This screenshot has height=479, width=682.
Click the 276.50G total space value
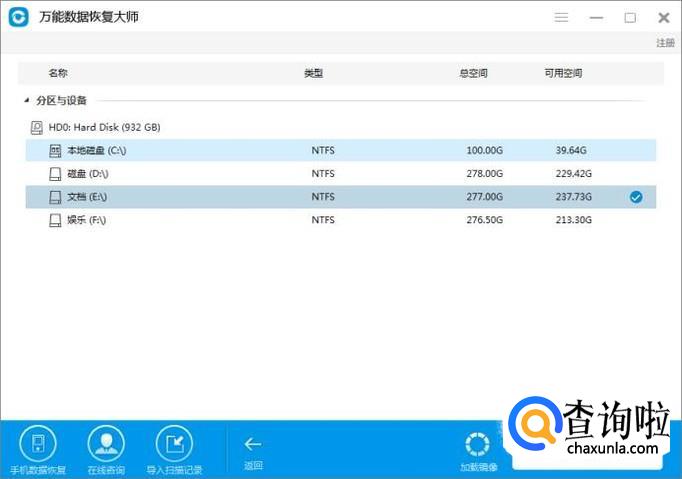click(x=485, y=220)
